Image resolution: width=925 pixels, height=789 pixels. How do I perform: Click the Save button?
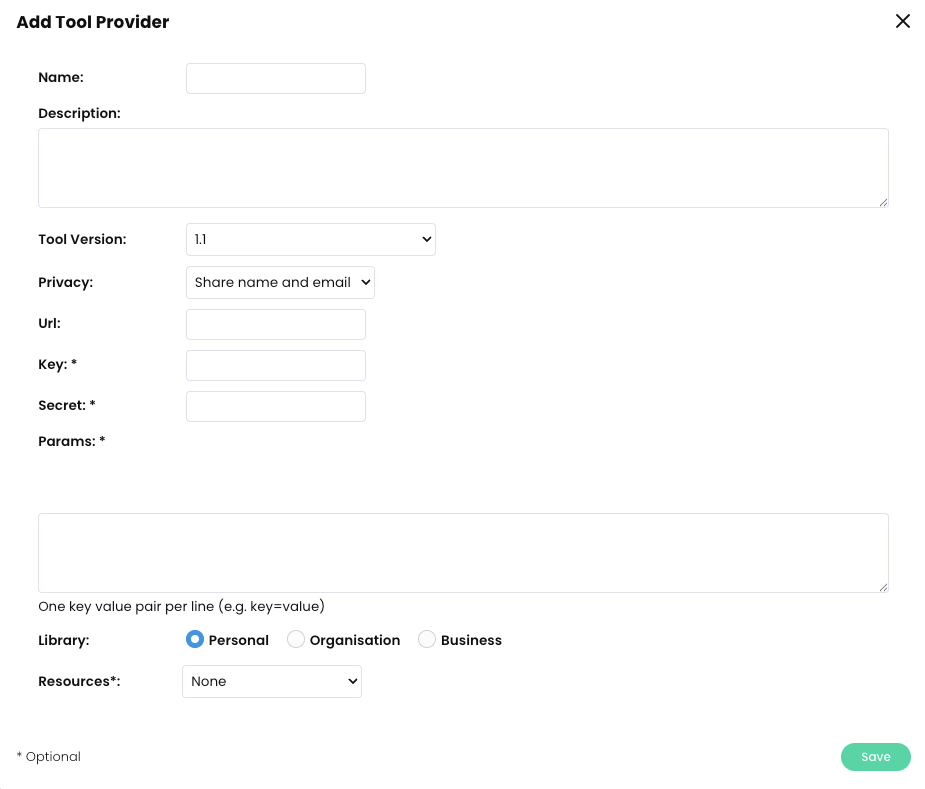875,756
